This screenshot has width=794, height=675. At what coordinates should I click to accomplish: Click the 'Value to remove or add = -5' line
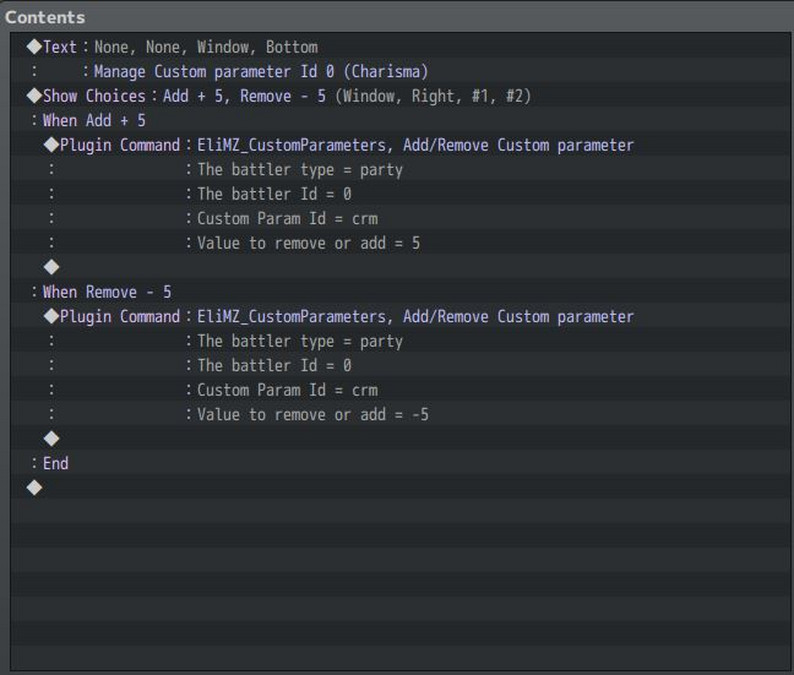[x=313, y=414]
